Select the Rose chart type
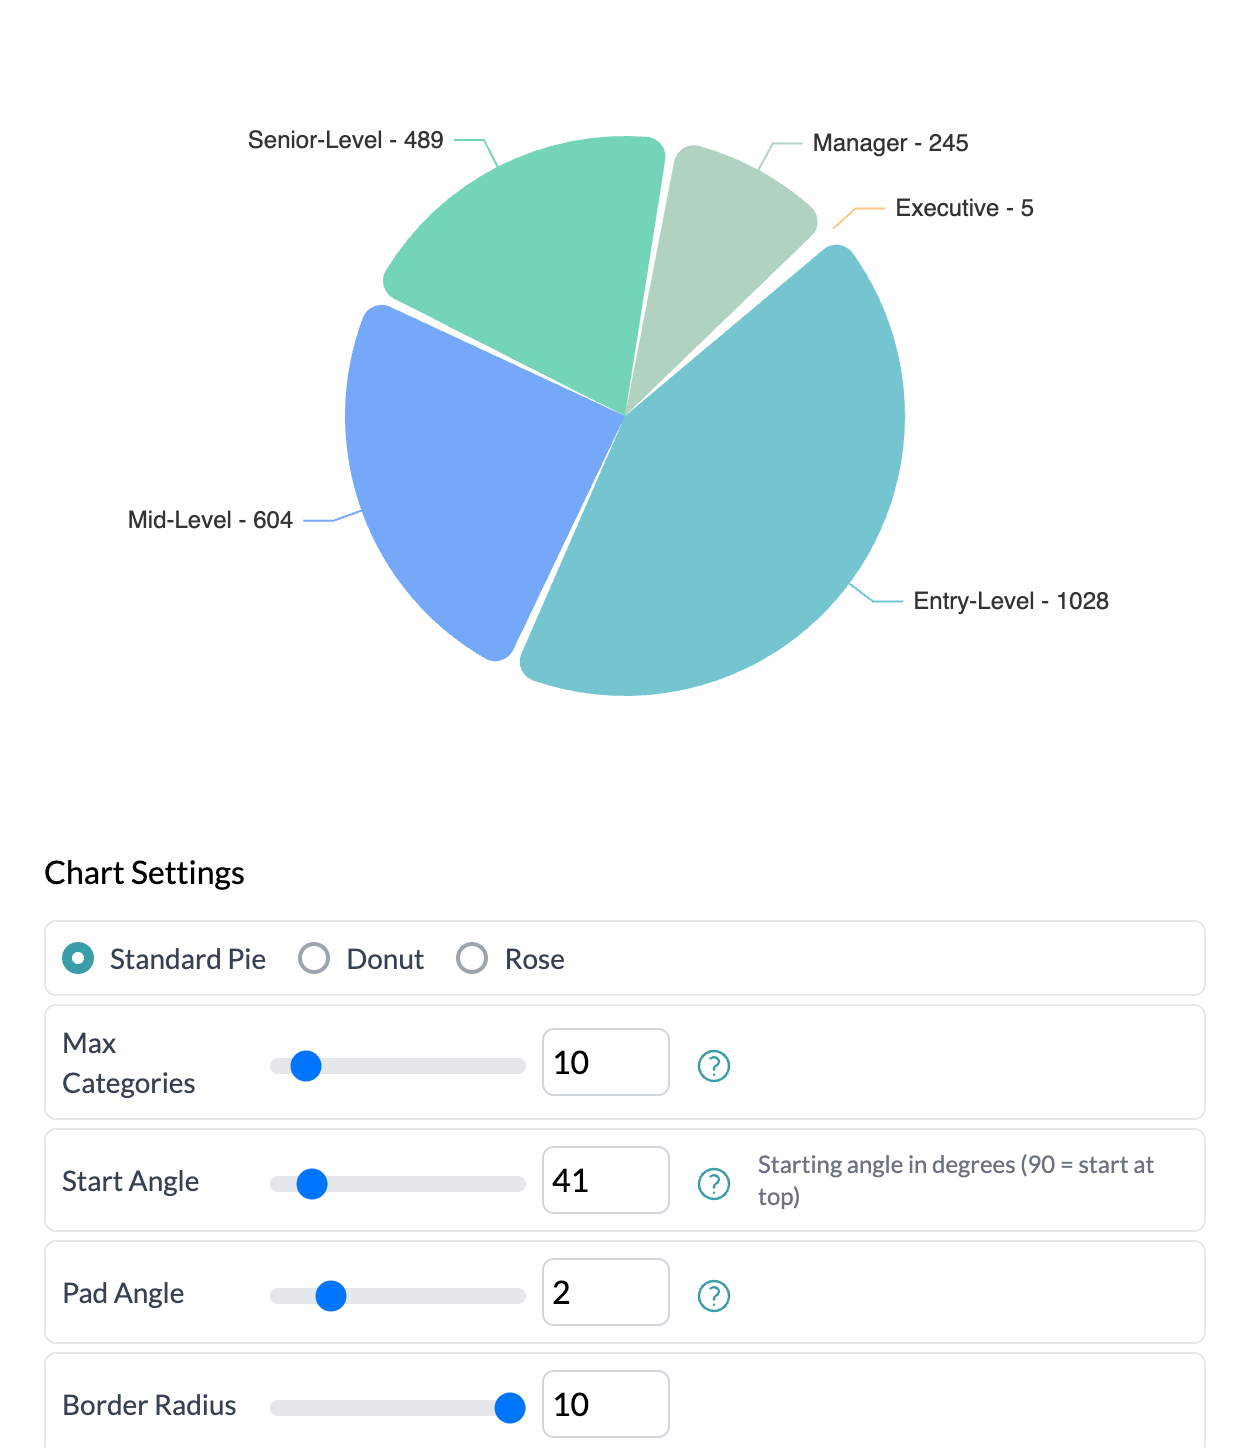 click(472, 958)
